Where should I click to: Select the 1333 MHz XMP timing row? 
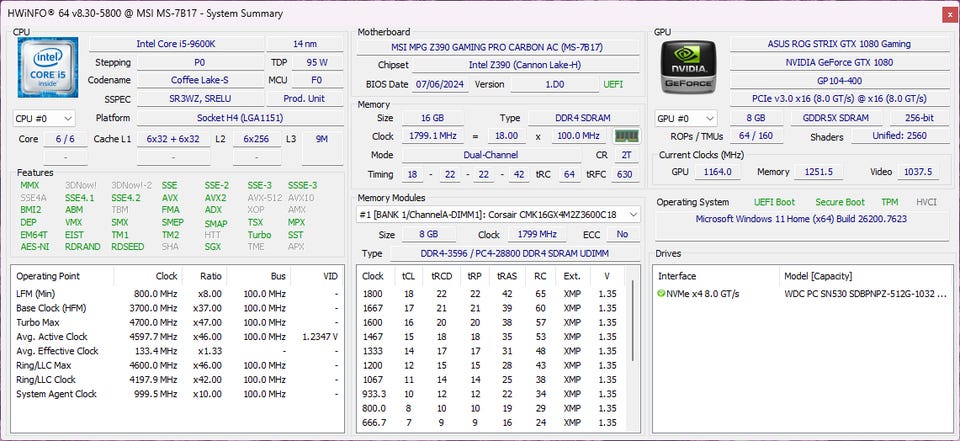pos(492,351)
